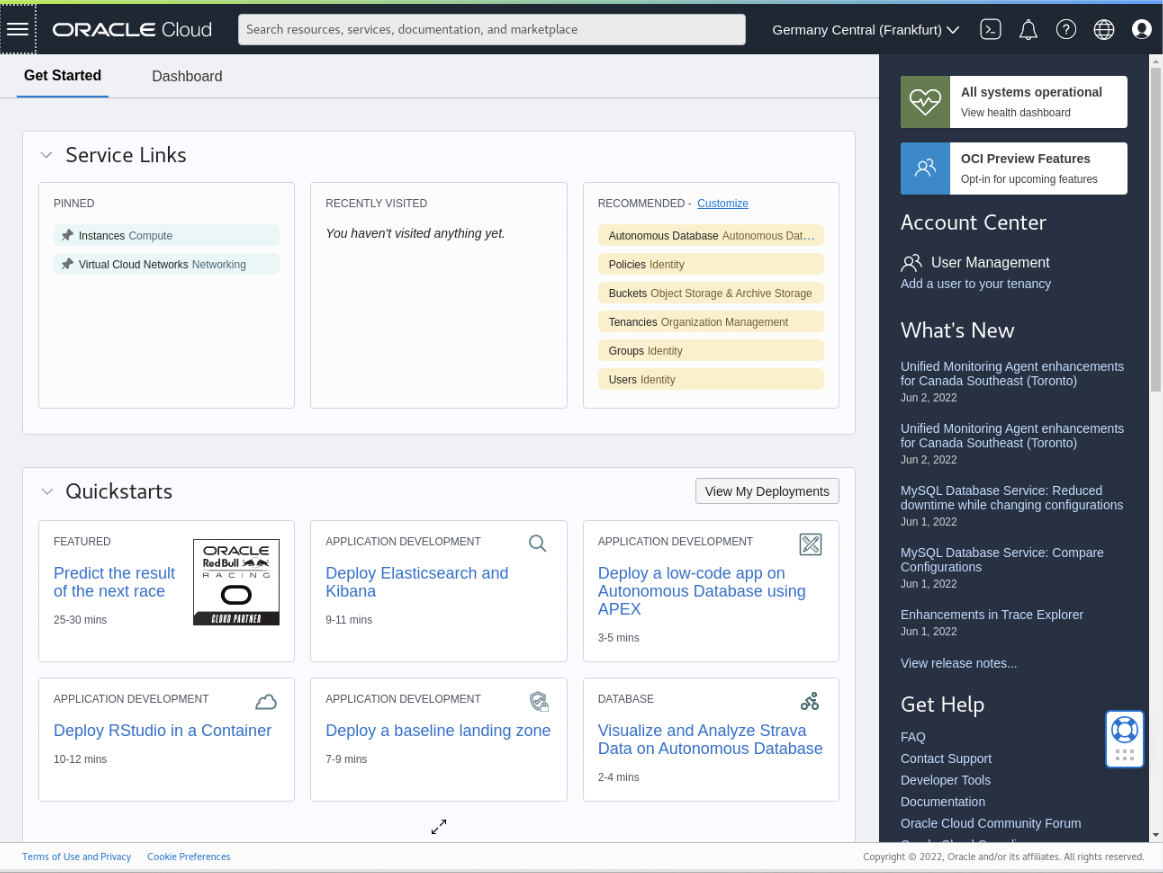Open the Contact Support link

click(x=946, y=759)
